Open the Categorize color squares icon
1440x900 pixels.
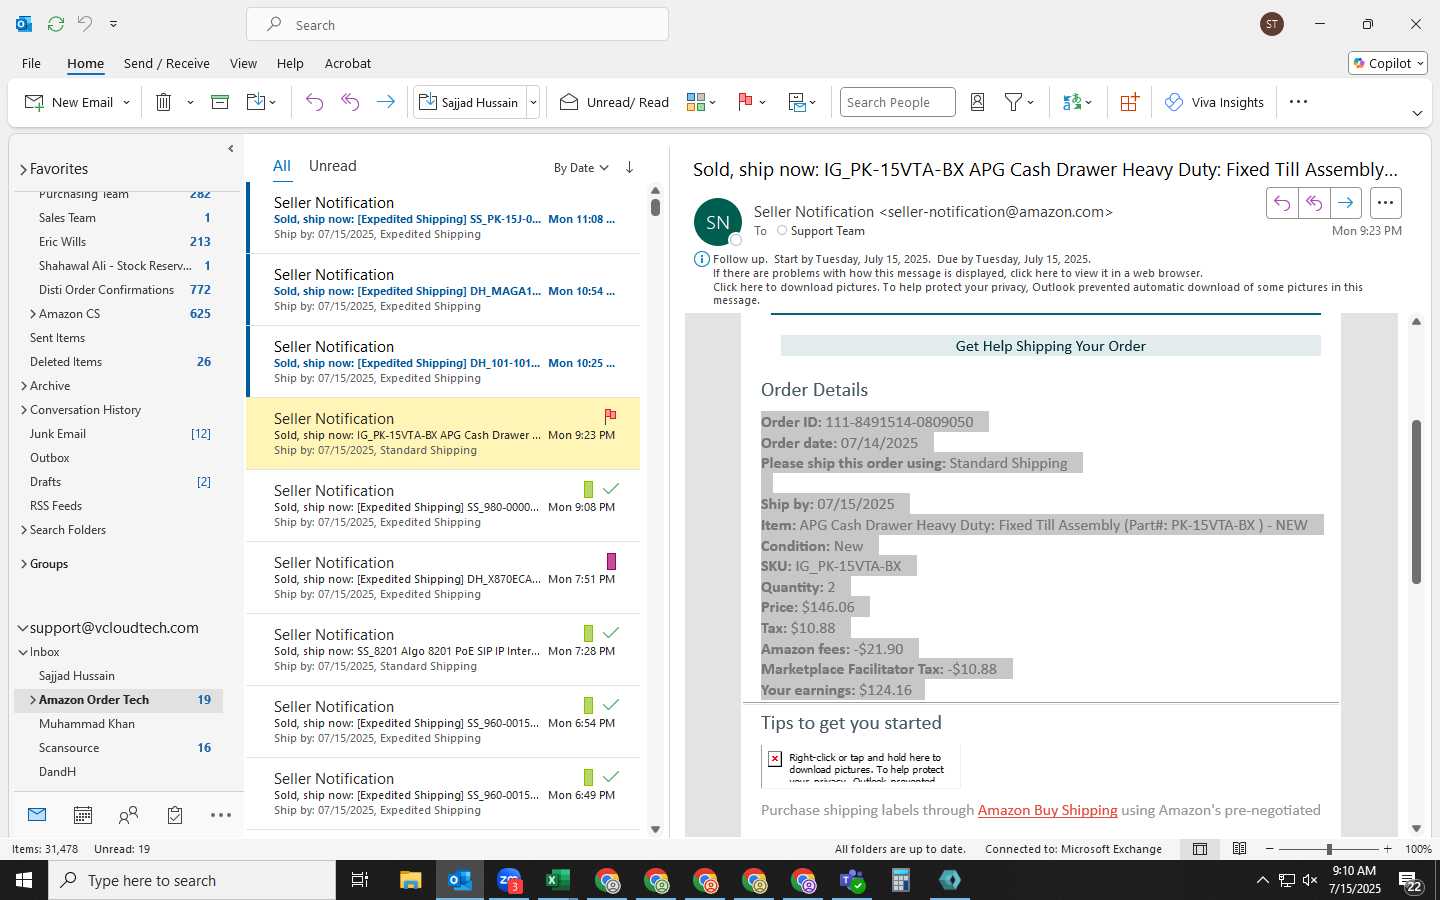click(x=696, y=102)
